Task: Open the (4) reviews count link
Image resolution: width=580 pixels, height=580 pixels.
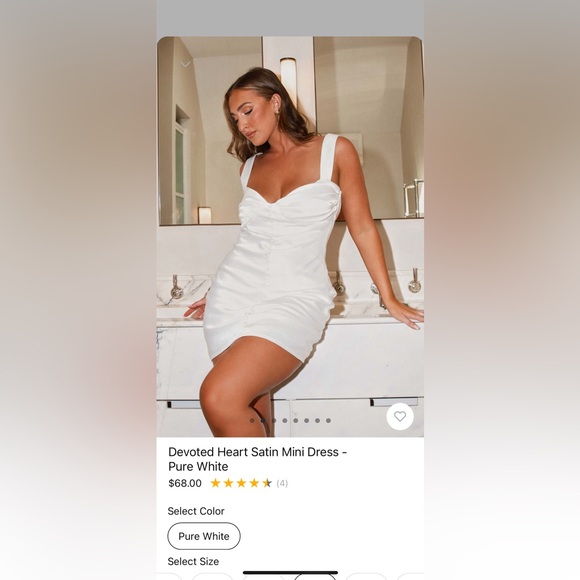Action: pos(282,483)
